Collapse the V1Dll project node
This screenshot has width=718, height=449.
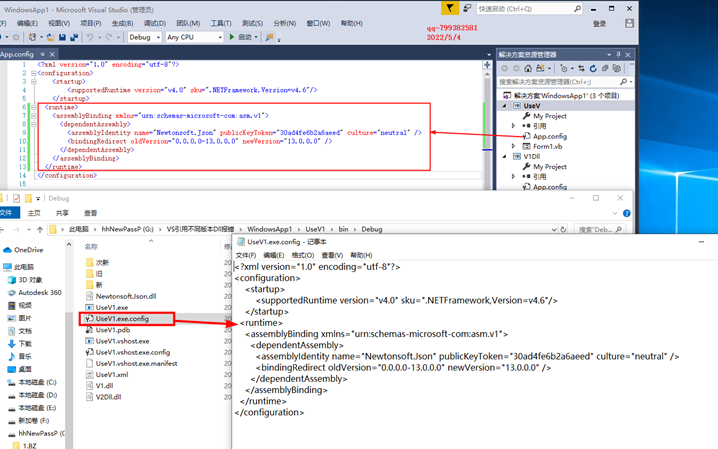505,156
